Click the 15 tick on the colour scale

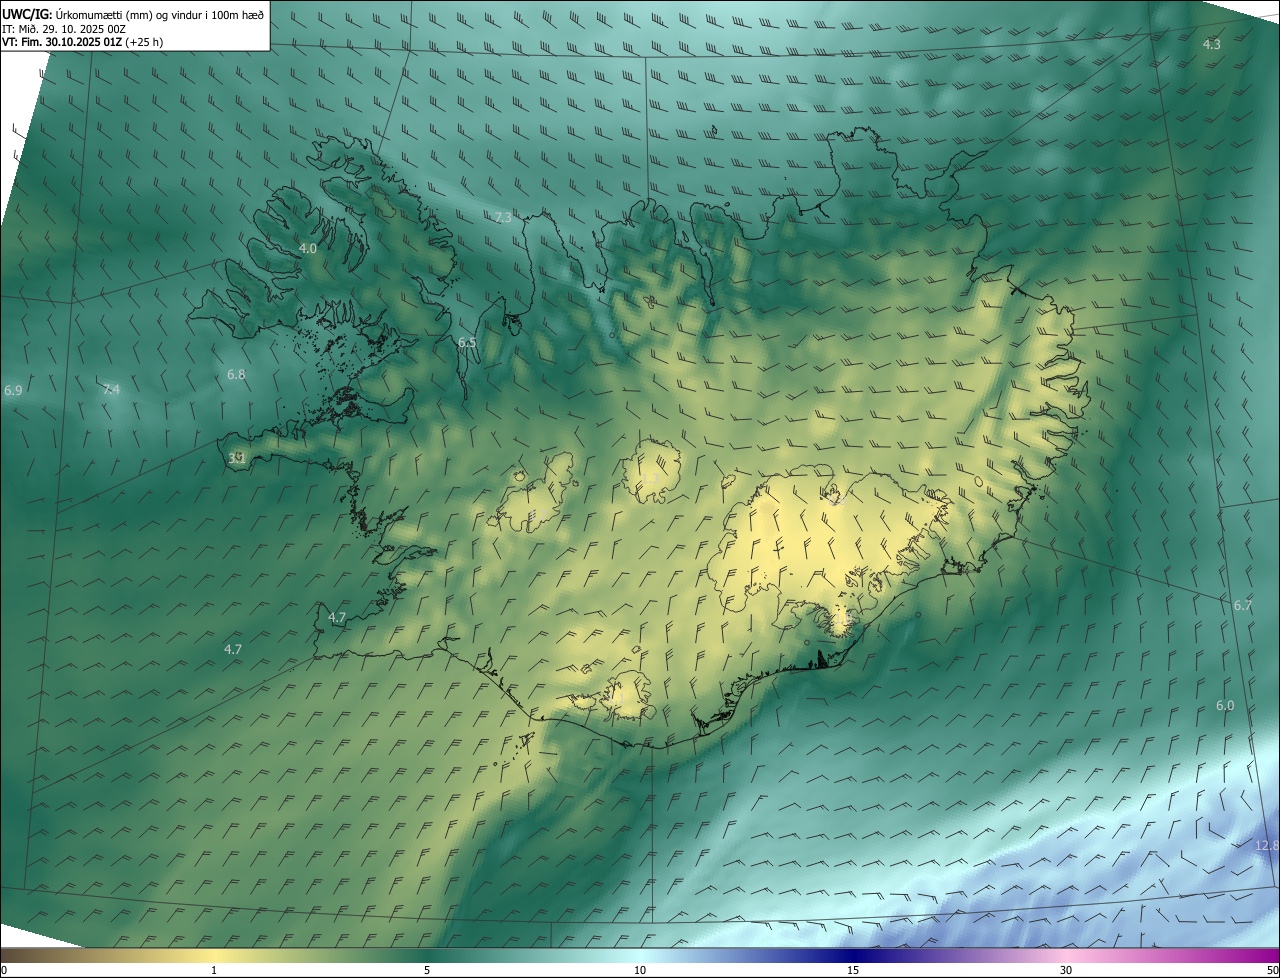point(853,970)
